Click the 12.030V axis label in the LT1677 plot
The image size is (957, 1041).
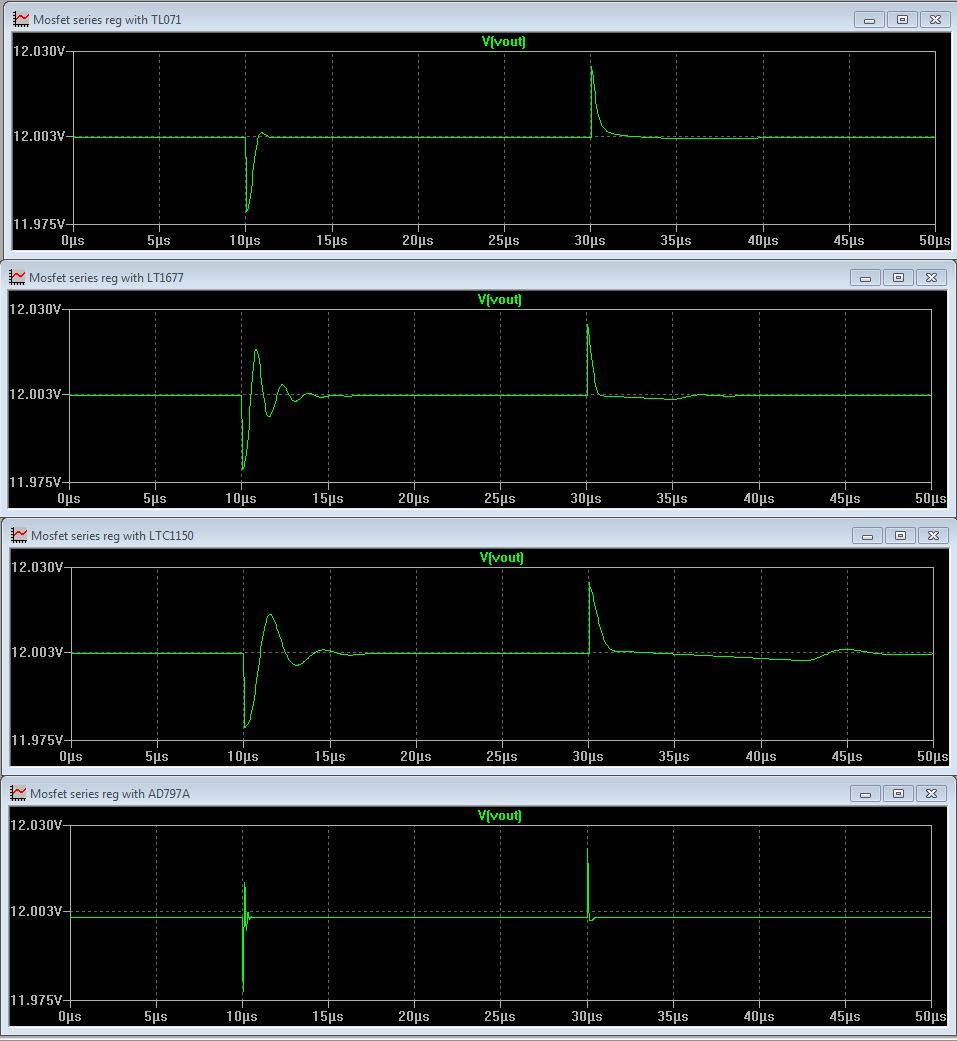pyautogui.click(x=35, y=309)
